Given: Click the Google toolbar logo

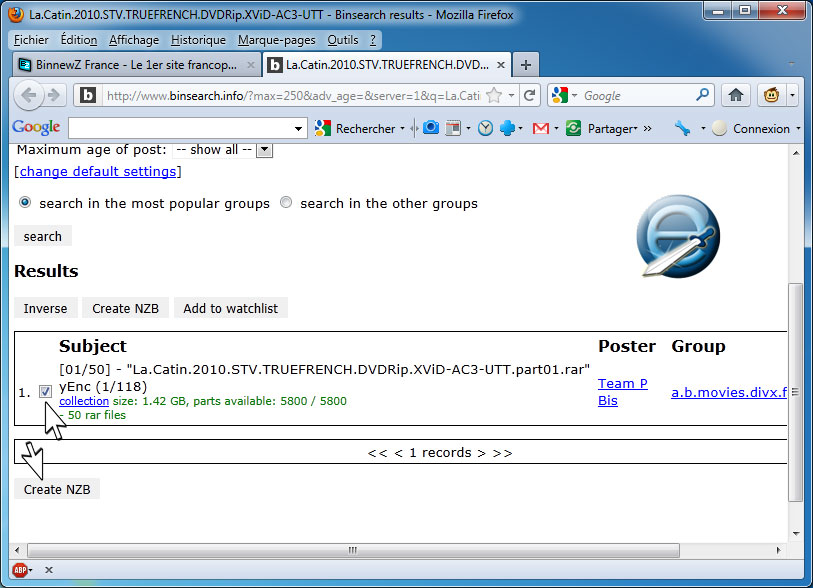Looking at the screenshot, I should [x=36, y=128].
